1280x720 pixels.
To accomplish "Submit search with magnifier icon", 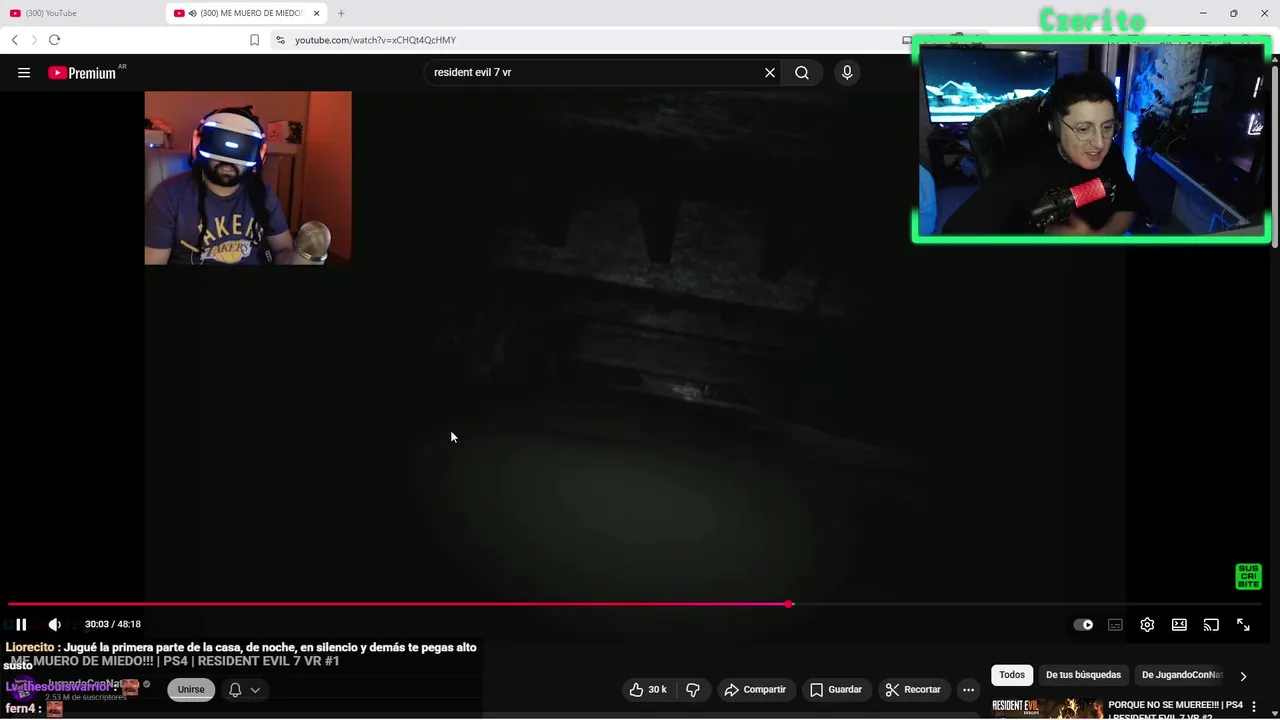I will [x=802, y=72].
